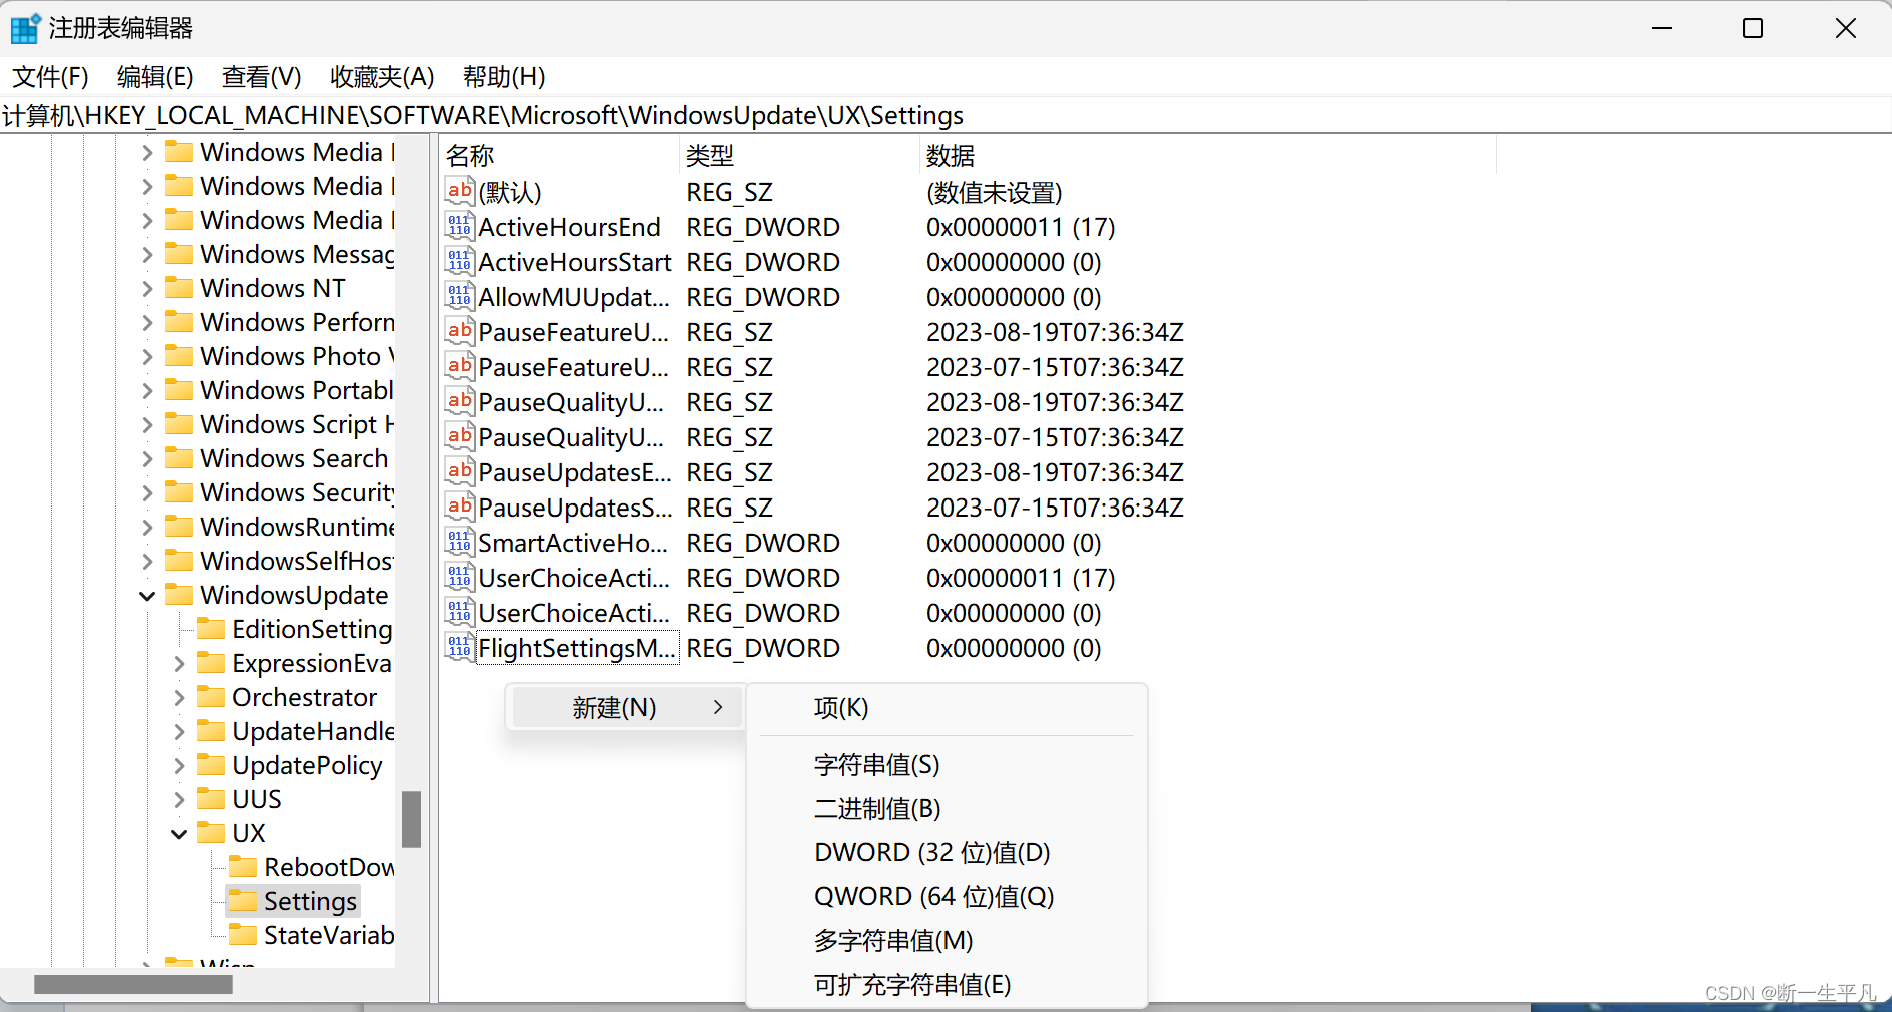
Task: Open the 文件(F) menu
Action: click(50, 77)
